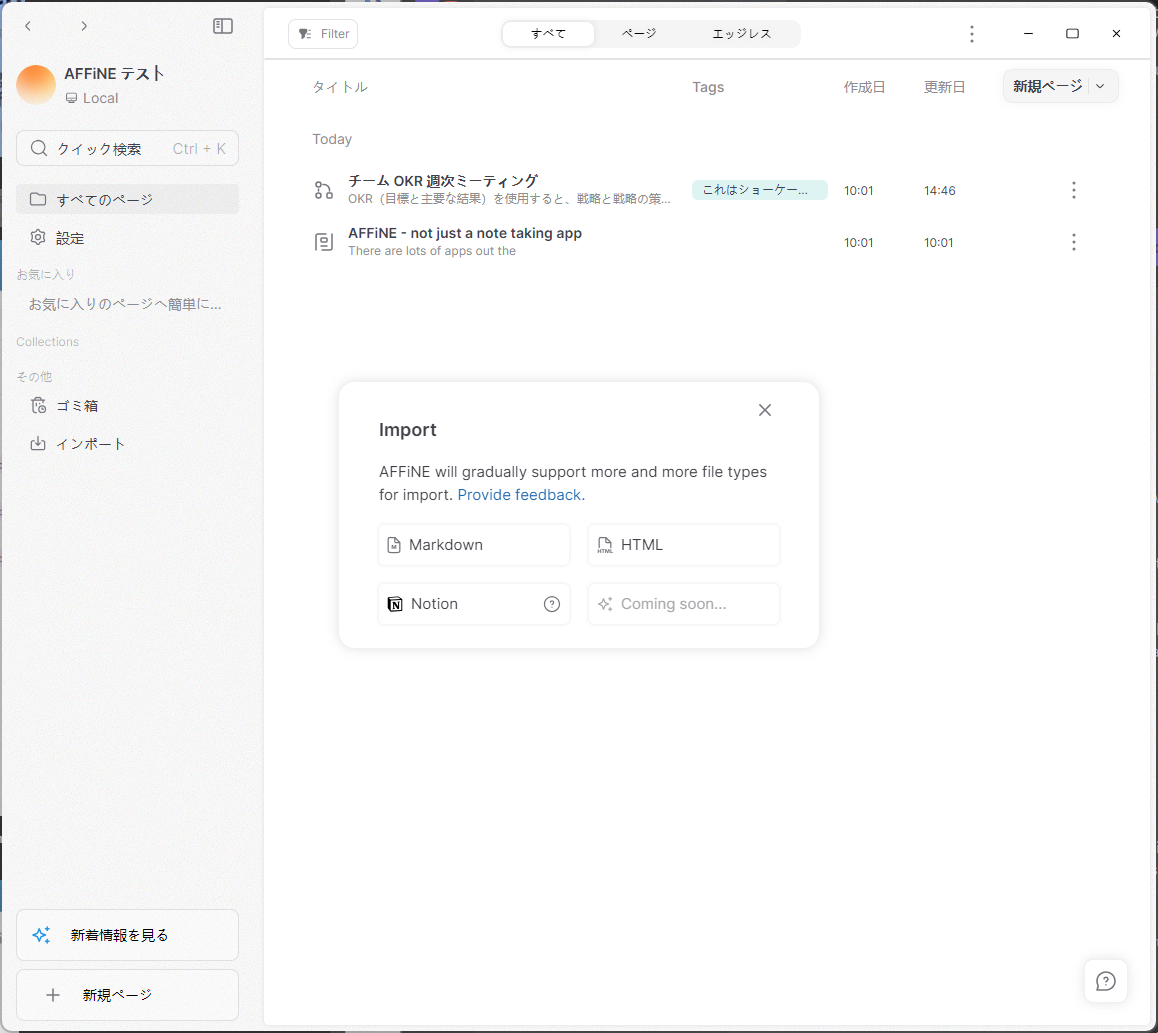
Task: Open the quick search field
Action: (x=127, y=148)
